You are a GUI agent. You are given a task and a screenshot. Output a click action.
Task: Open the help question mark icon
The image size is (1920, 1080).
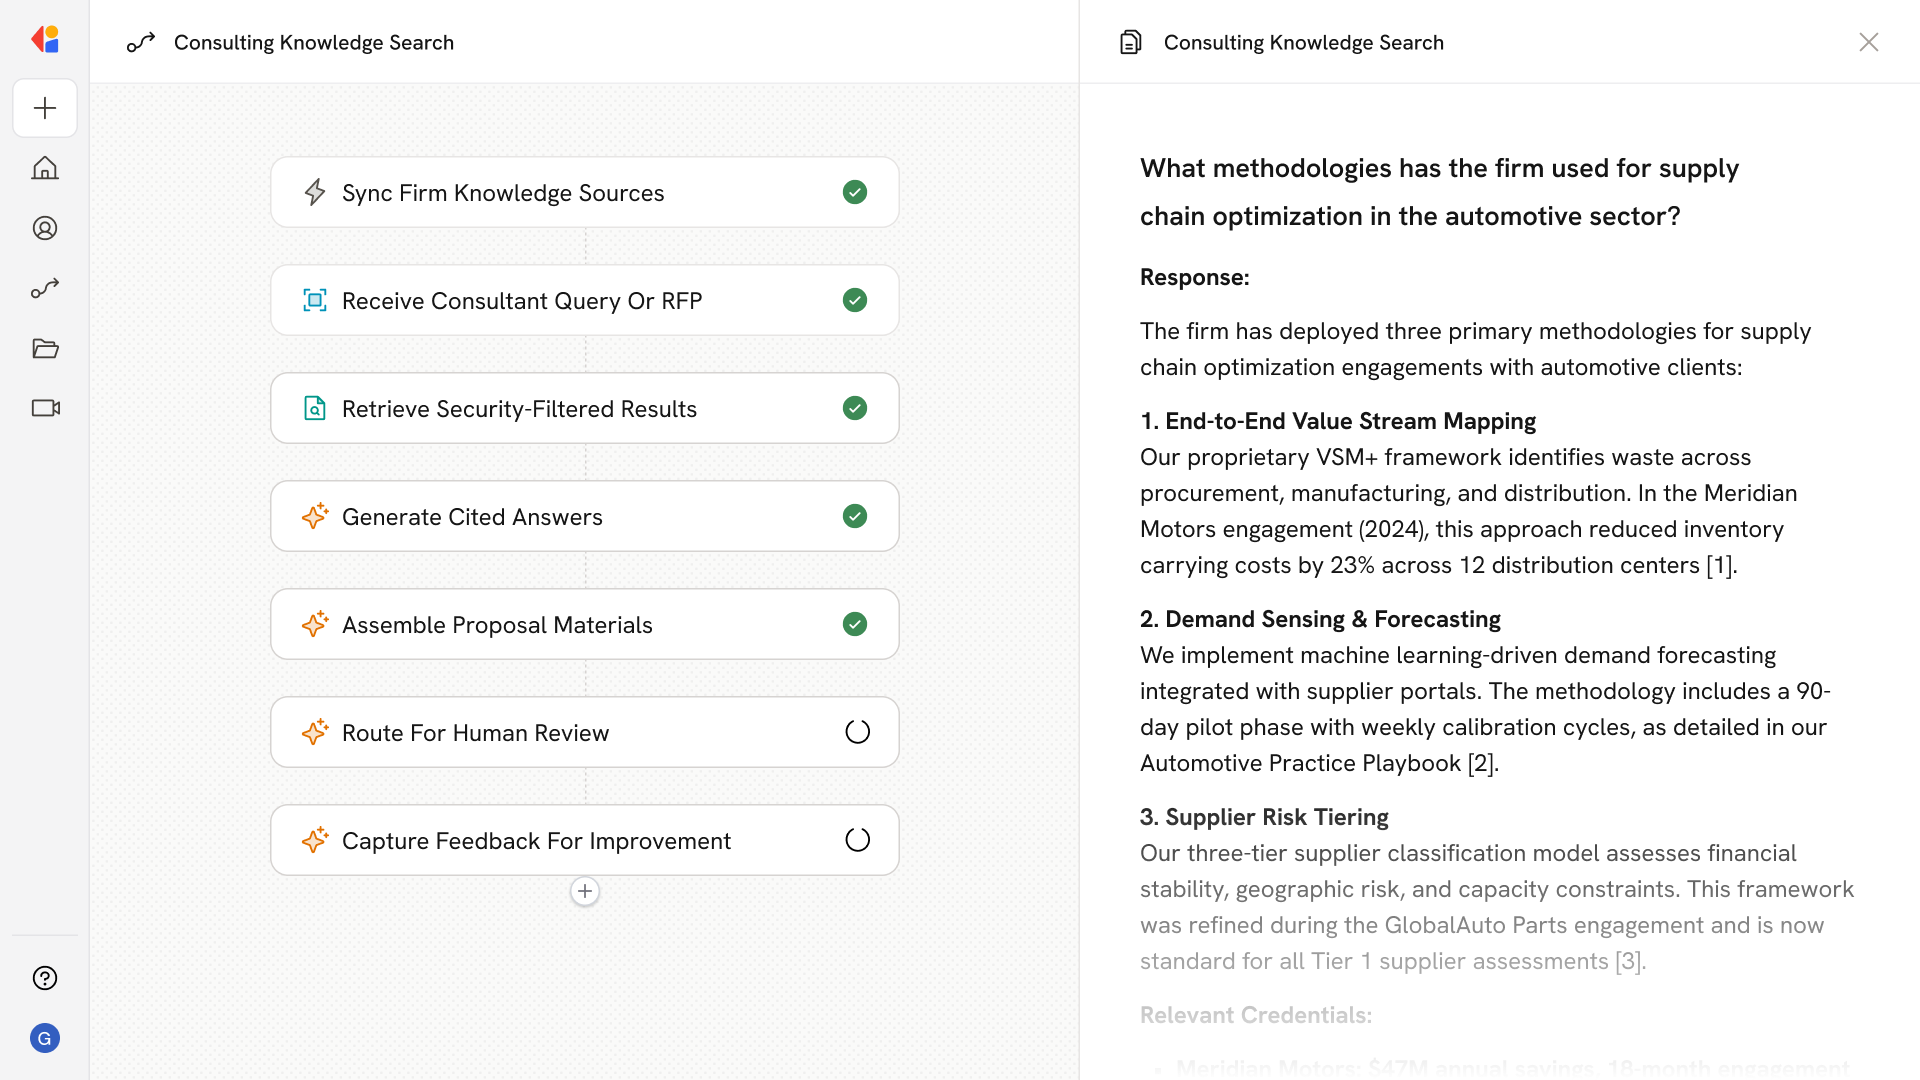(45, 978)
